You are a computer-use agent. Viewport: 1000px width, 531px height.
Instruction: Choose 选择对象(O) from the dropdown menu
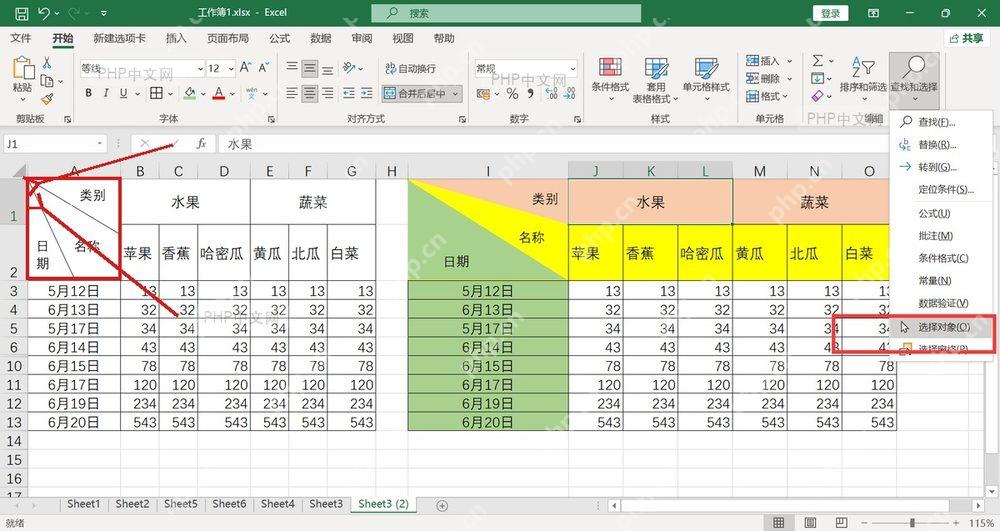tap(942, 327)
